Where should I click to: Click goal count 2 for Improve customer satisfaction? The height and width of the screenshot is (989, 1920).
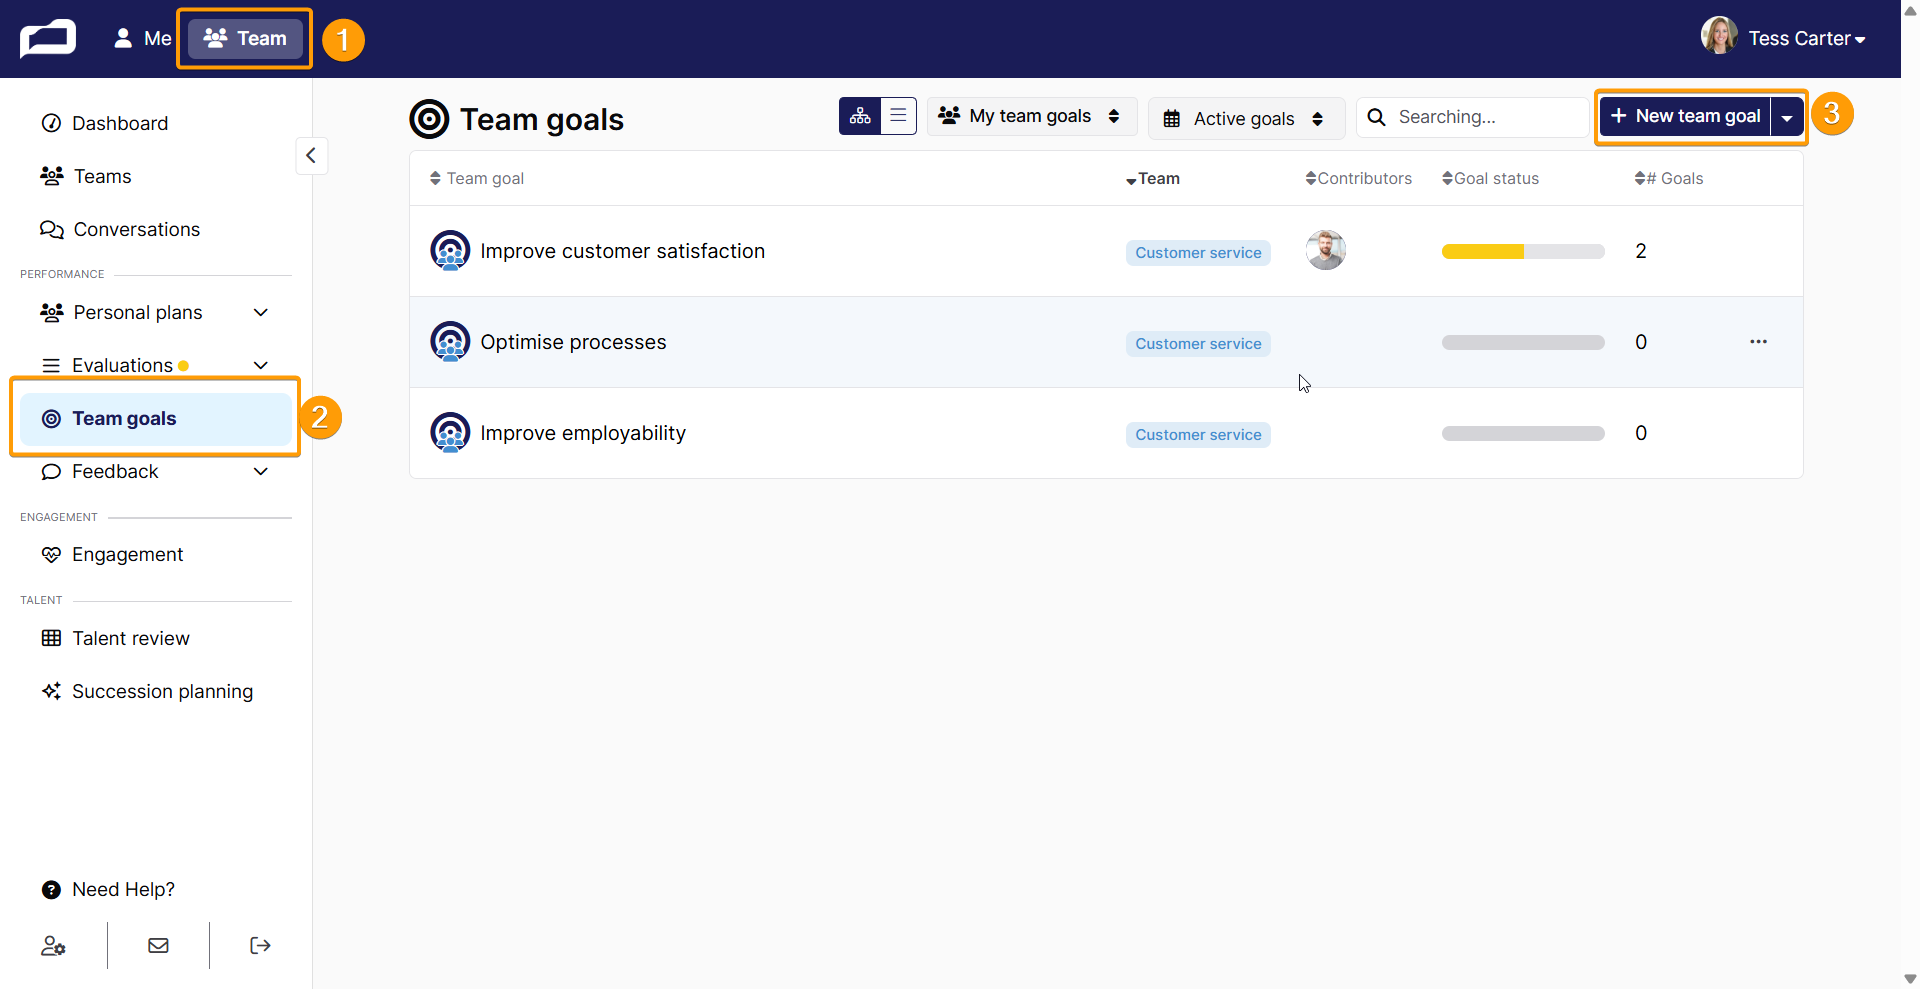click(1640, 251)
